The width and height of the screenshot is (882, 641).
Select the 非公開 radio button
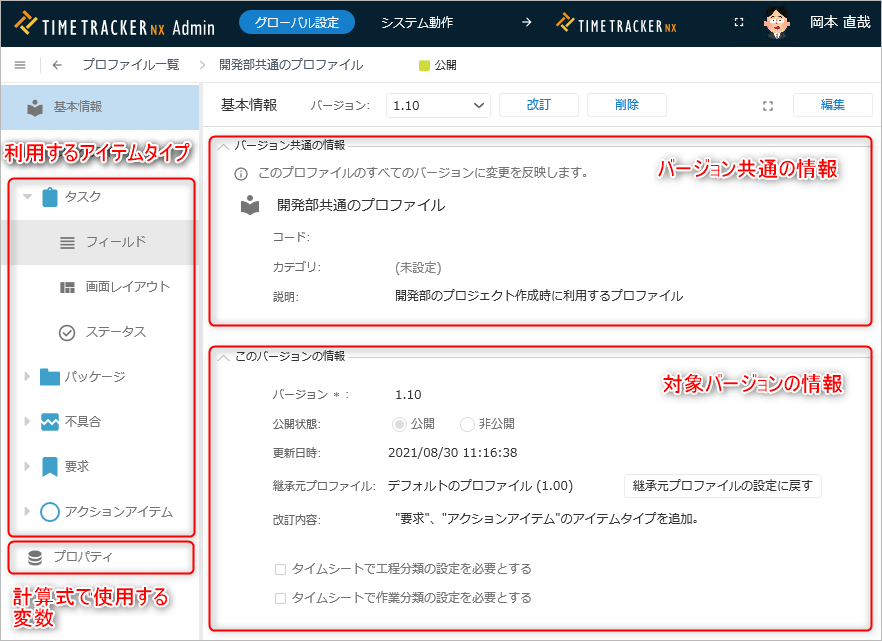pyautogui.click(x=467, y=424)
